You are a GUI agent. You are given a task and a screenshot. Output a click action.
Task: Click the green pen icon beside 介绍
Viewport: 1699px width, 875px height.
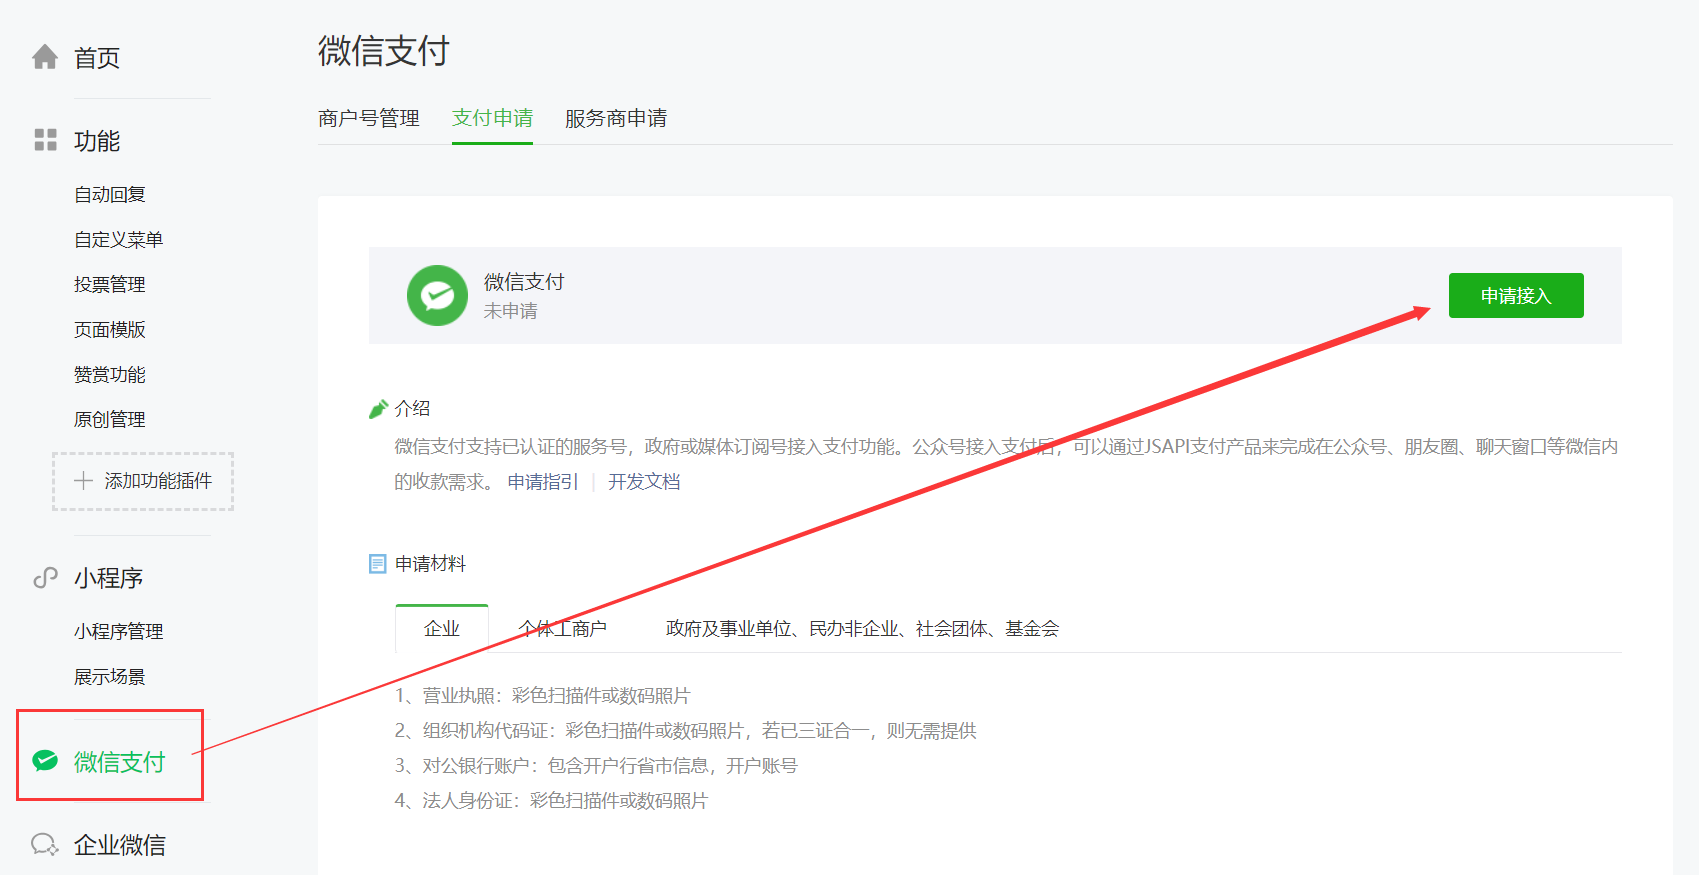click(378, 409)
